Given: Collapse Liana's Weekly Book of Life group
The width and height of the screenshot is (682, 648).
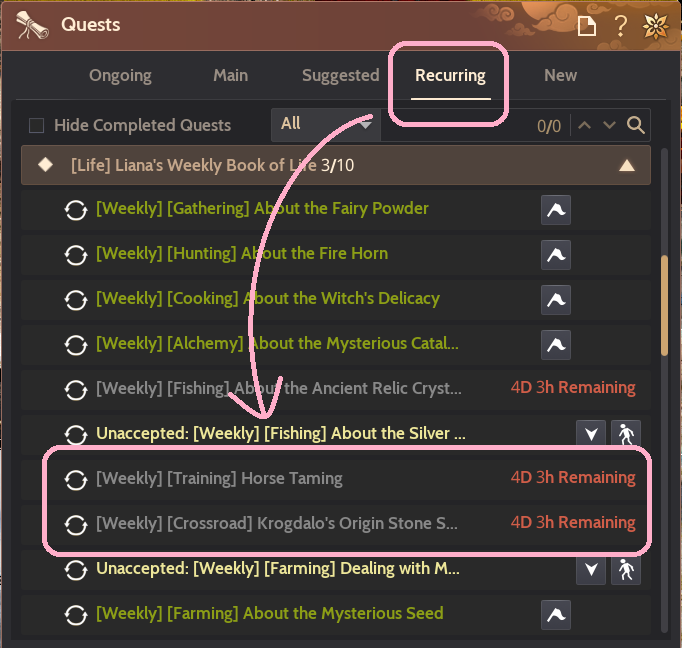Looking at the screenshot, I should click(627, 166).
